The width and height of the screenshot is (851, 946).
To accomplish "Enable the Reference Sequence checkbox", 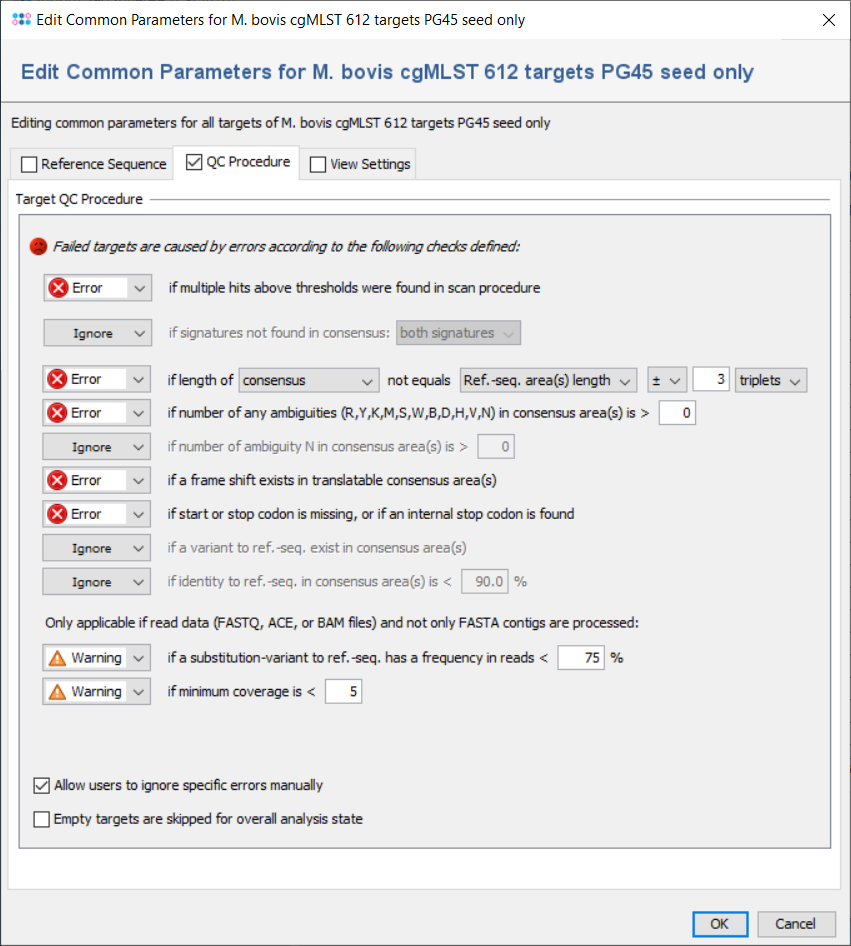I will (29, 164).
